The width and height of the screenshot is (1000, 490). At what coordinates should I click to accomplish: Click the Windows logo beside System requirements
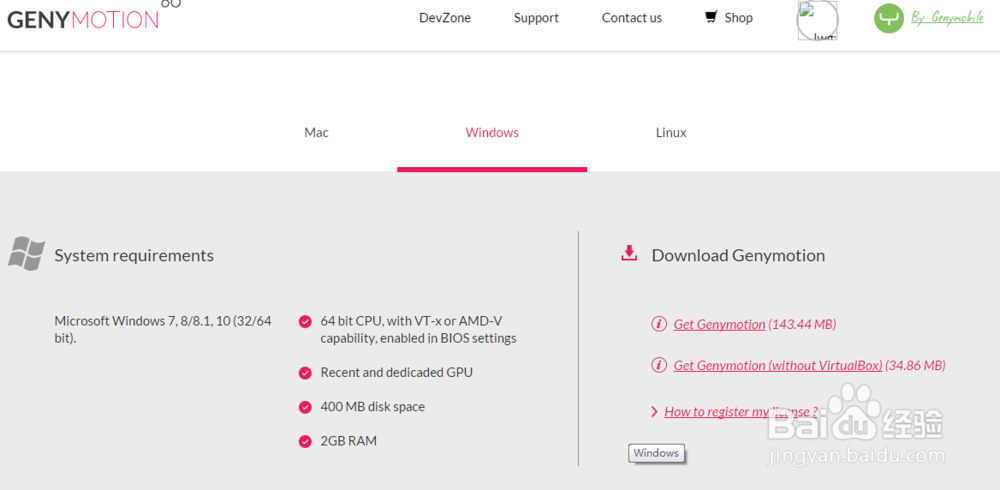coord(26,253)
